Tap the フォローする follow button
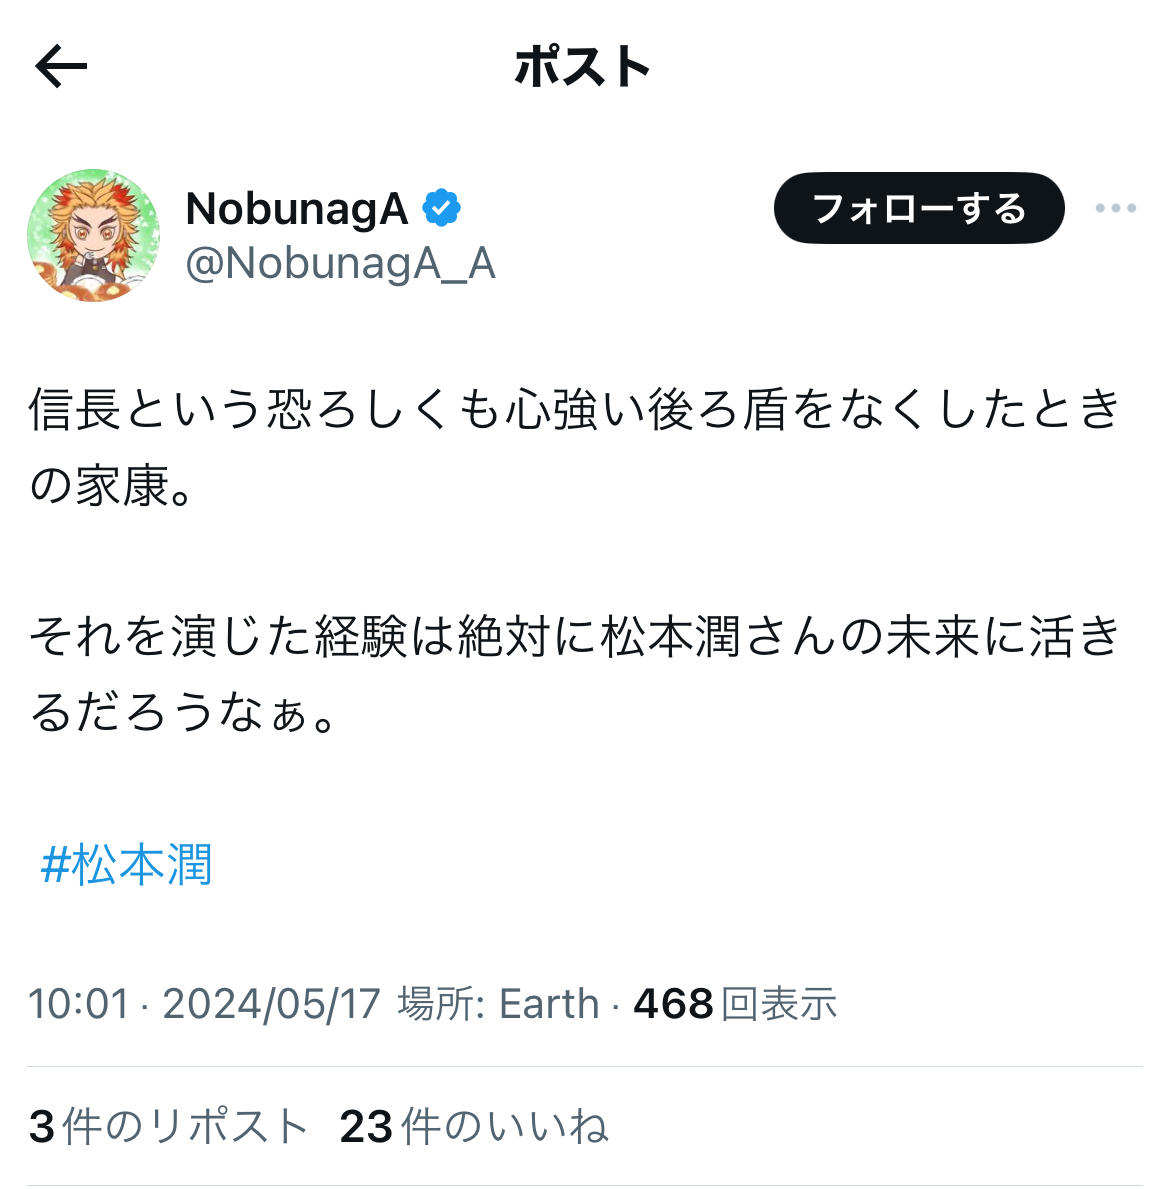Screen dimensions: 1170x1189 (x=919, y=208)
